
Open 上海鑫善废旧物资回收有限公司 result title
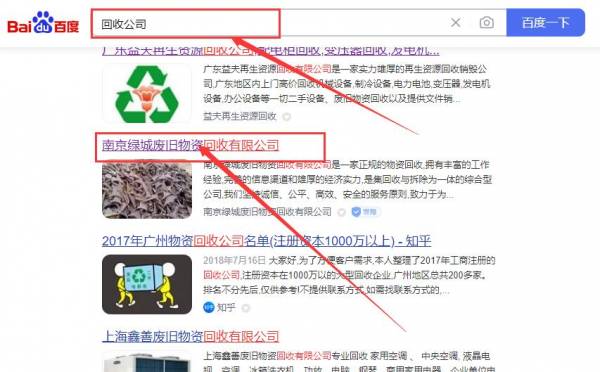(x=191, y=337)
